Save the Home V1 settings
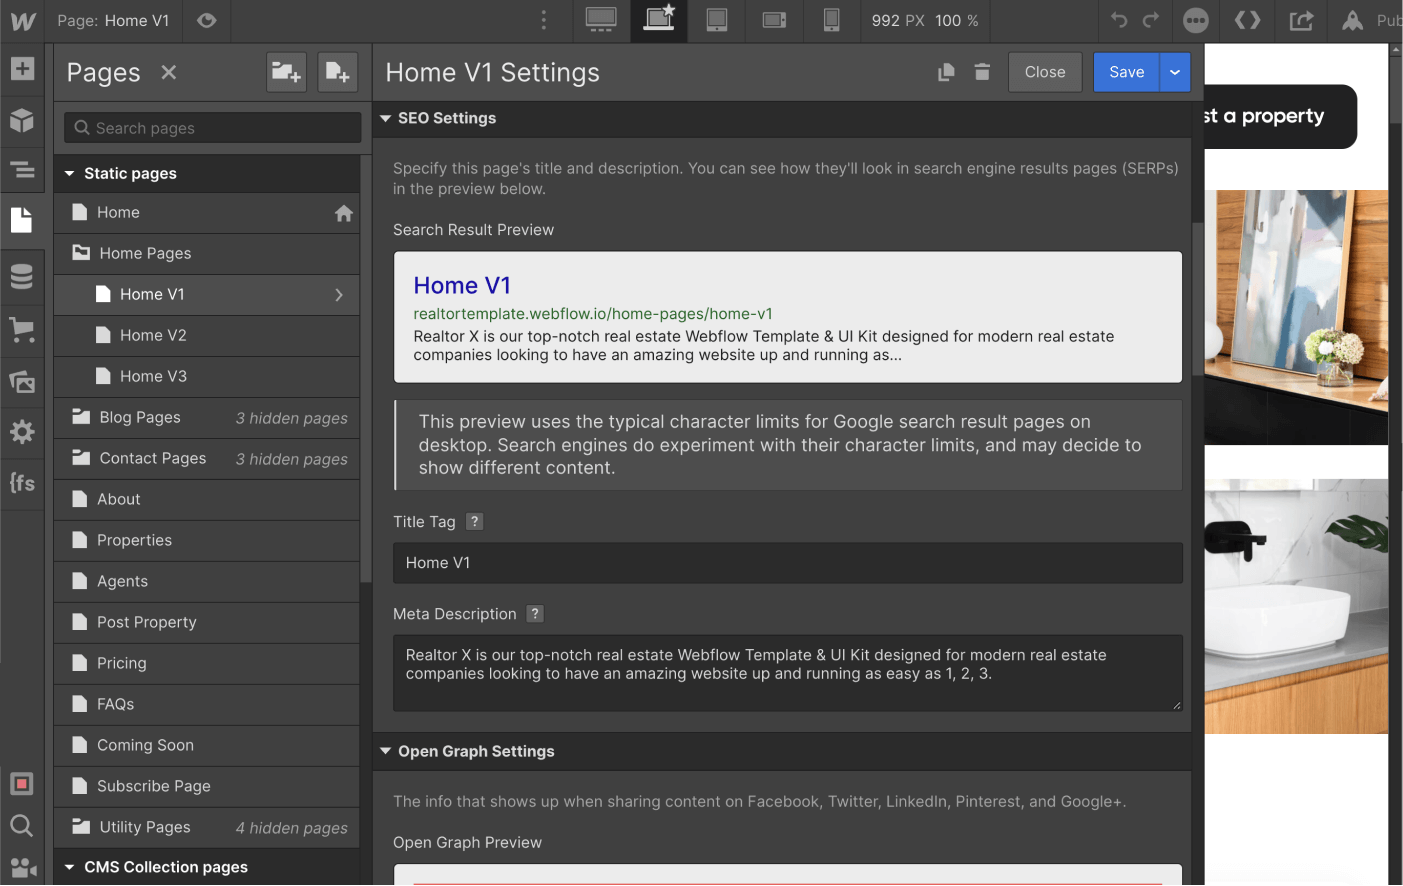Screen dimensions: 1403x886 click(1126, 71)
